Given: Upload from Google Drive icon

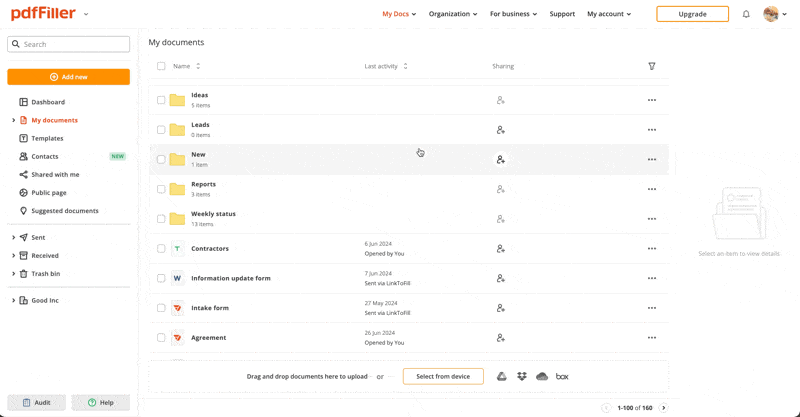Looking at the screenshot, I should click(x=502, y=377).
